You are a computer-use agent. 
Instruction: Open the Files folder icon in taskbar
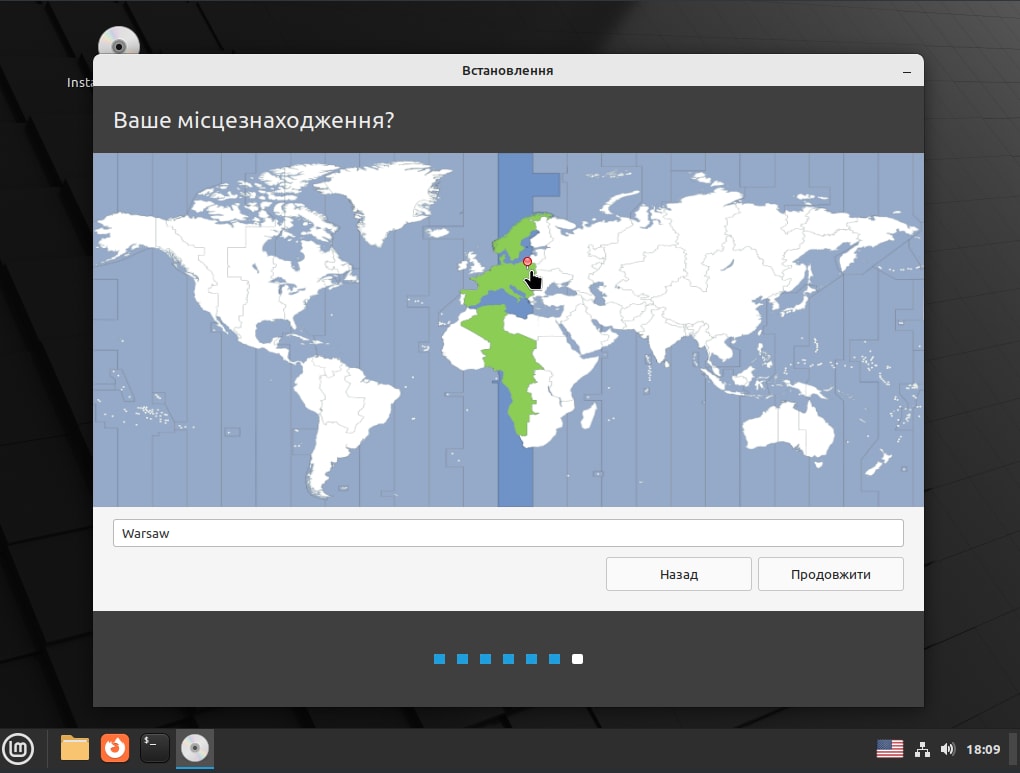(x=75, y=748)
